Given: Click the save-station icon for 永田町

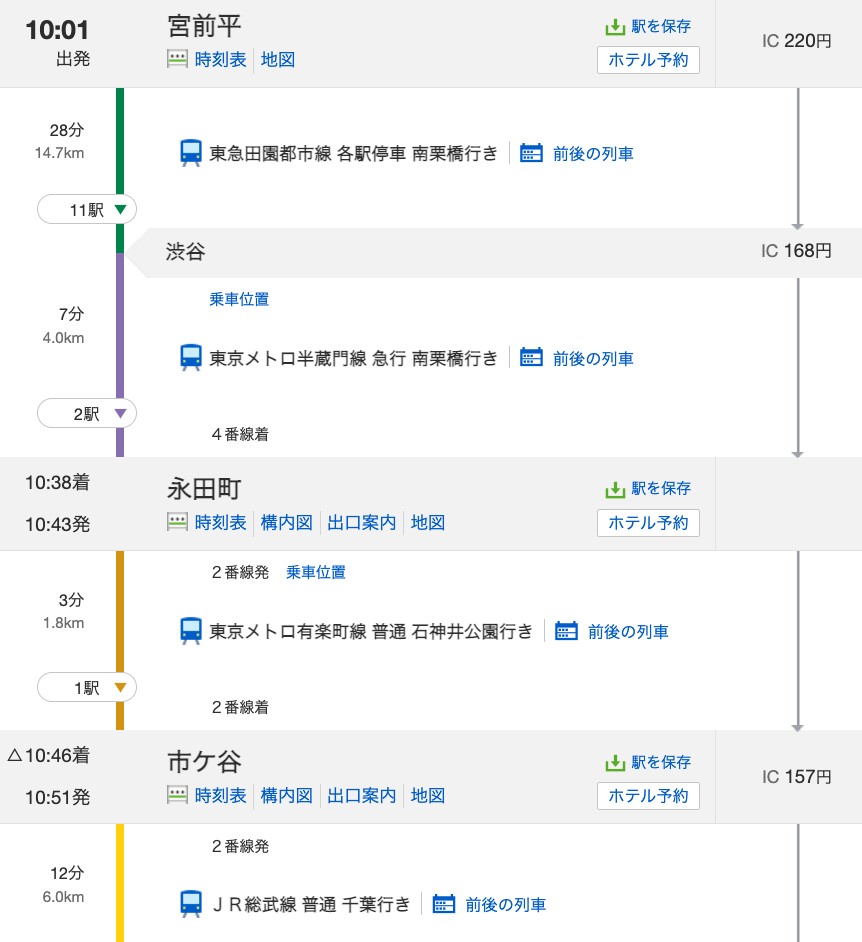Looking at the screenshot, I should 615,490.
